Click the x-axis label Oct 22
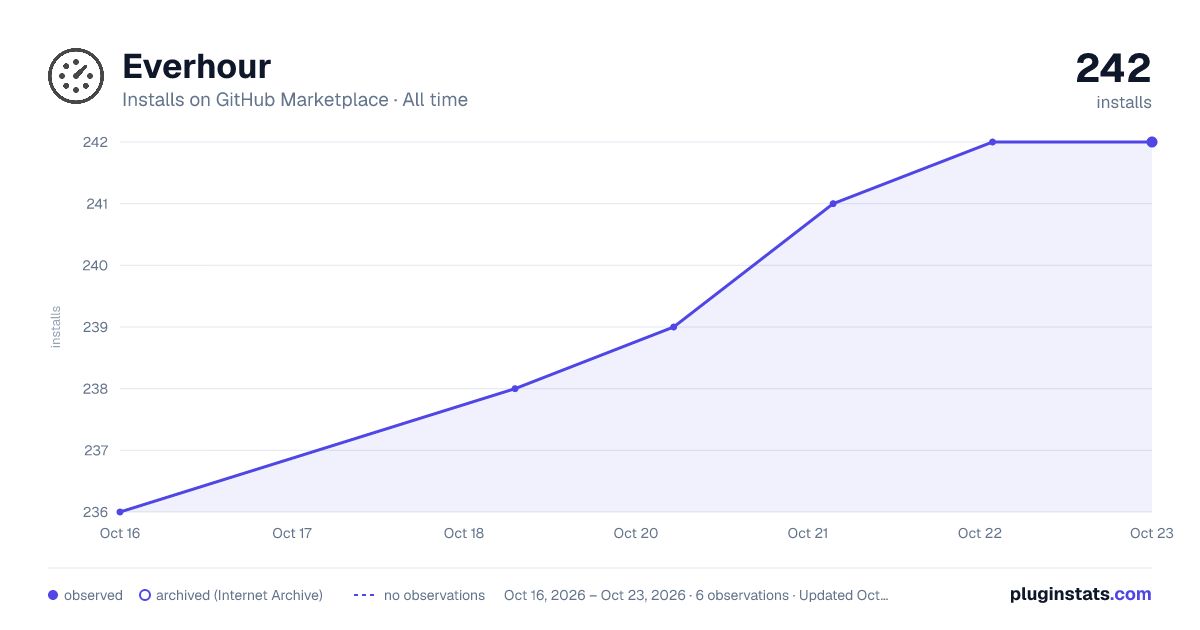 point(980,533)
